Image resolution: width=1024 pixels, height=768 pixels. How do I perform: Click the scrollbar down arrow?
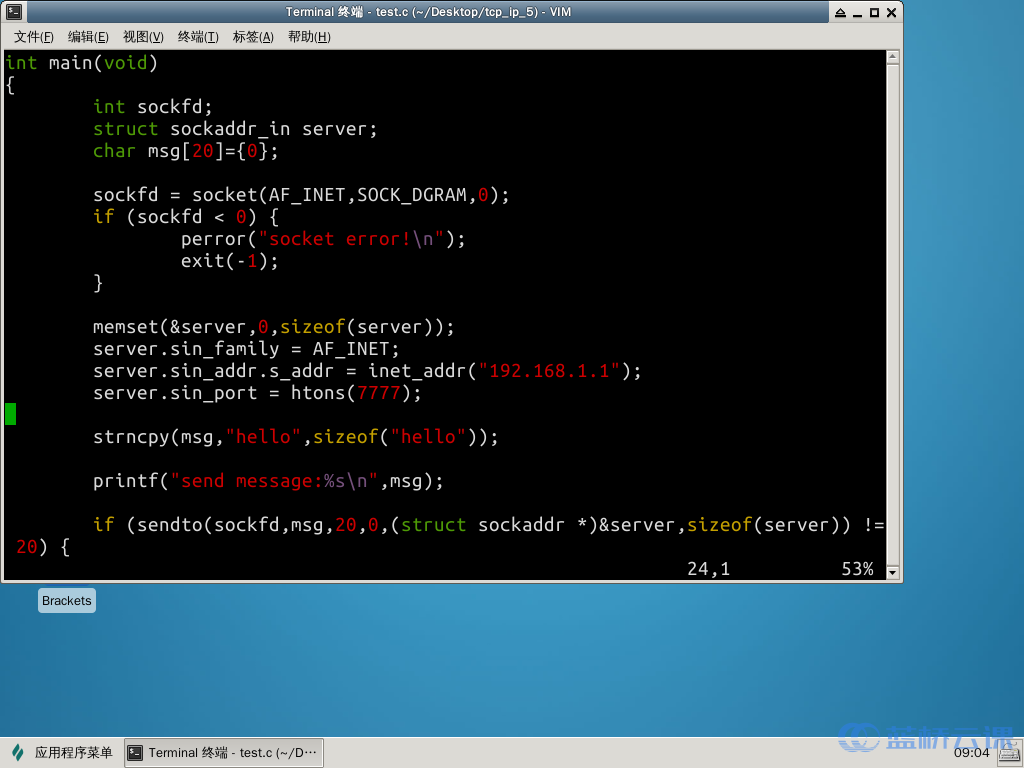[x=893, y=572]
